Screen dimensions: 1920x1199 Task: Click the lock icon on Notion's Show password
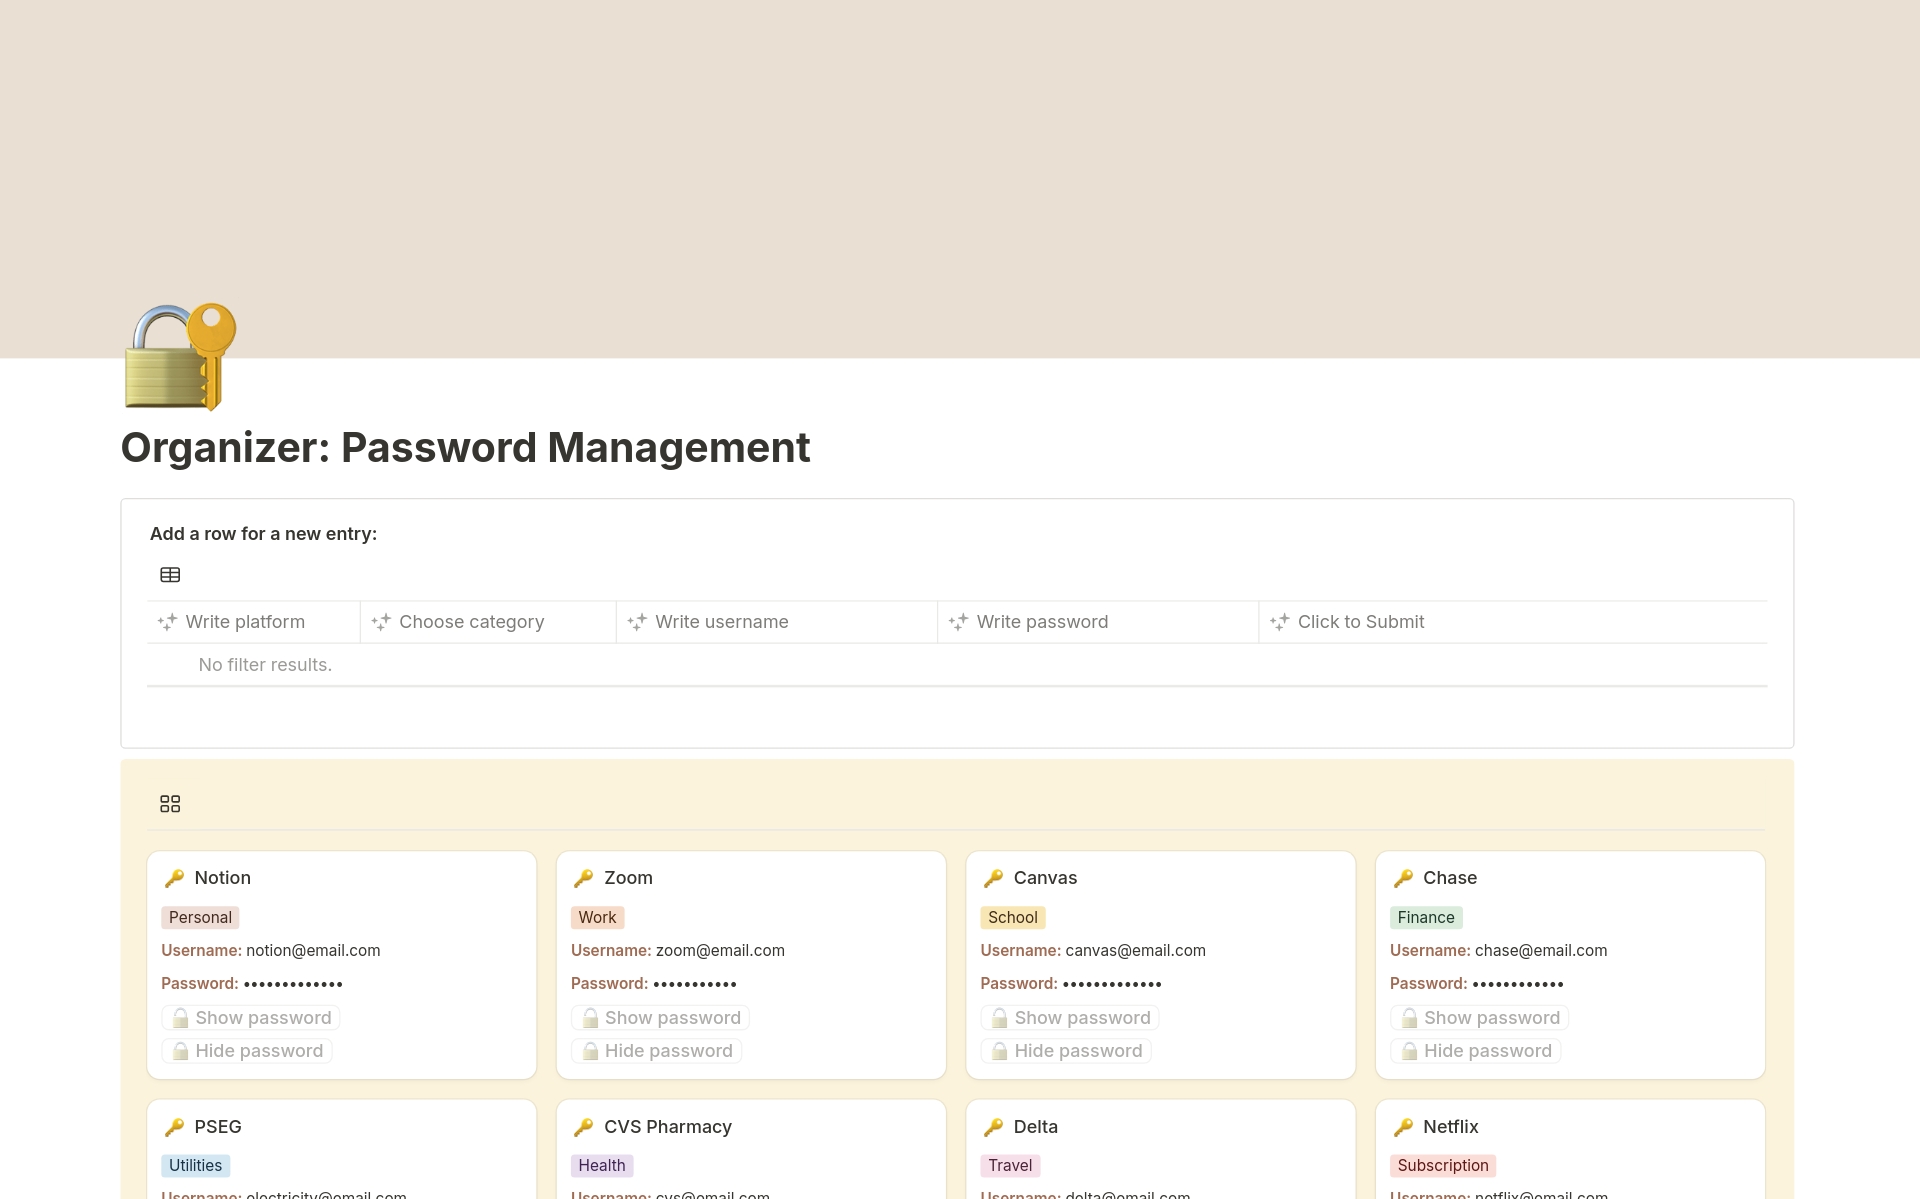tap(180, 1018)
